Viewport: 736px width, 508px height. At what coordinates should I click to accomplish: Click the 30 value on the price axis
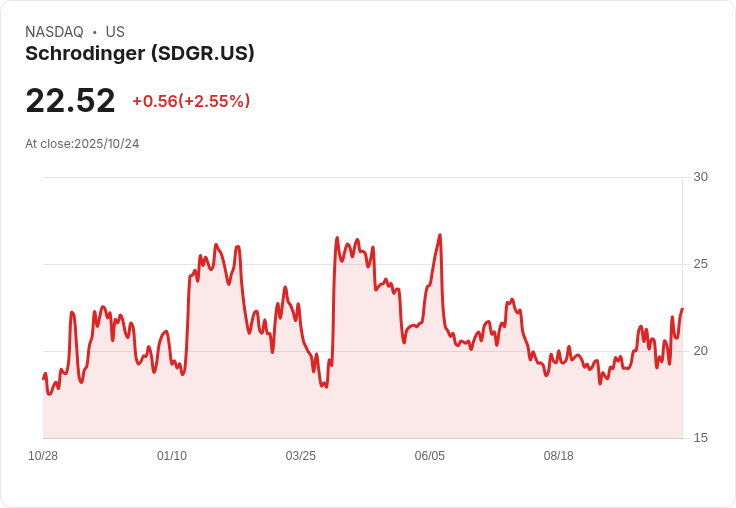point(700,177)
